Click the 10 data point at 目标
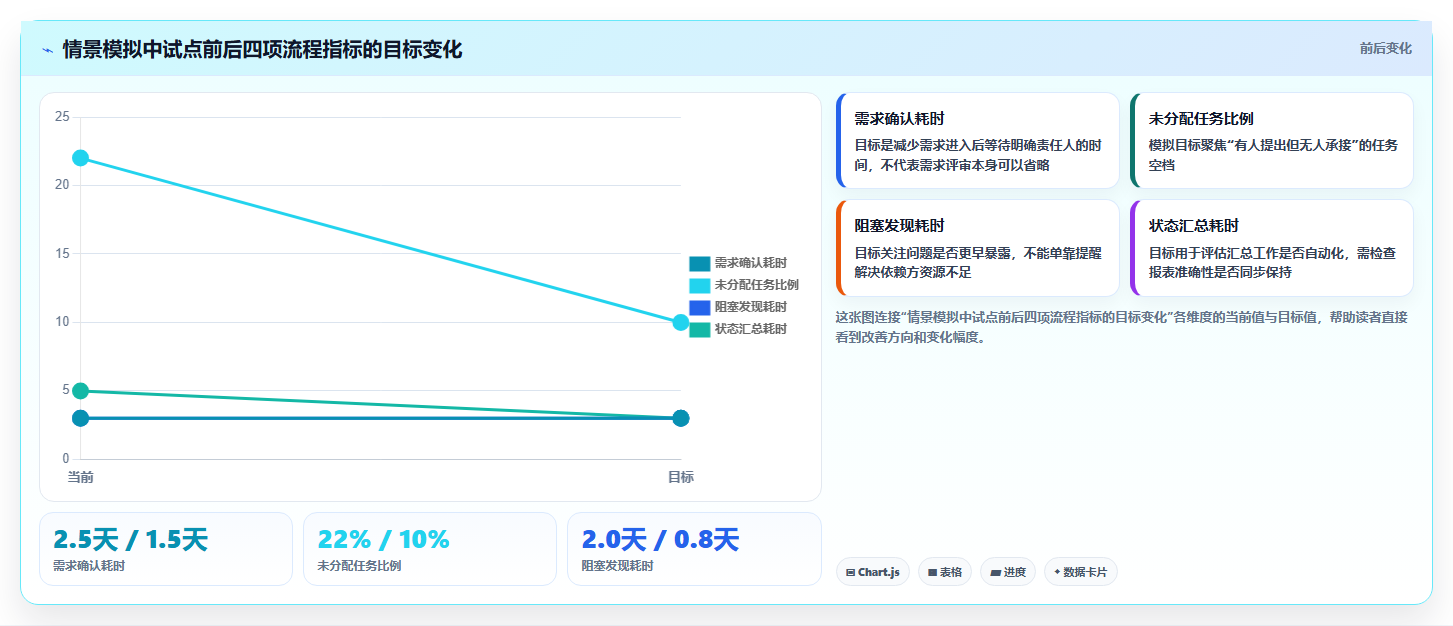The height and width of the screenshot is (626, 1453). 681,322
